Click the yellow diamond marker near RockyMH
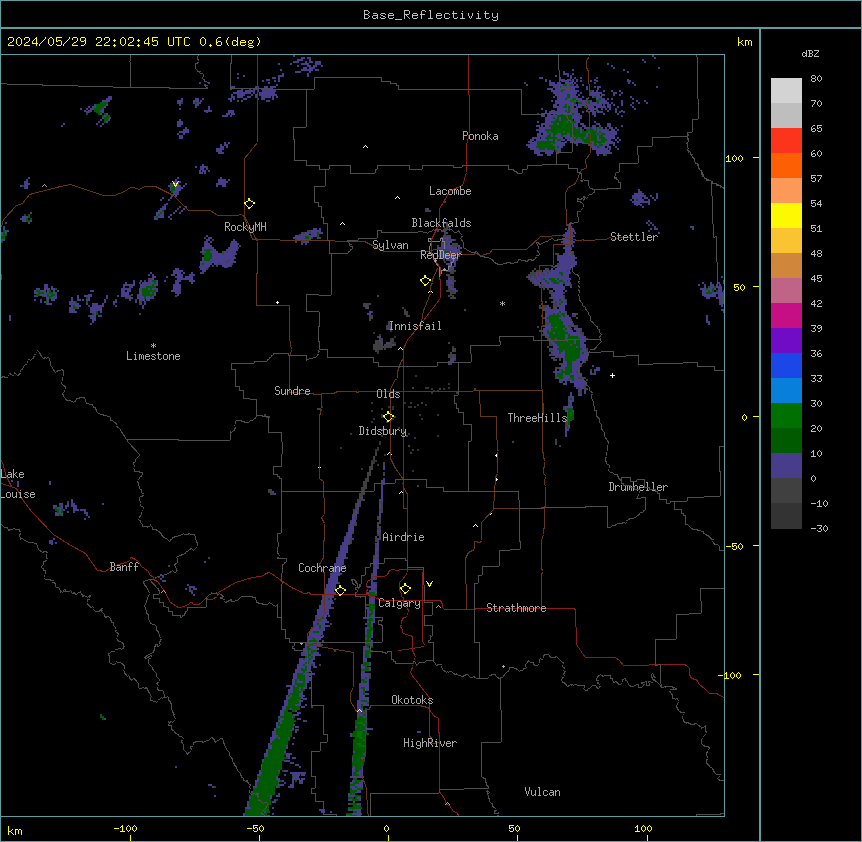This screenshot has height=842, width=862. coord(250,204)
